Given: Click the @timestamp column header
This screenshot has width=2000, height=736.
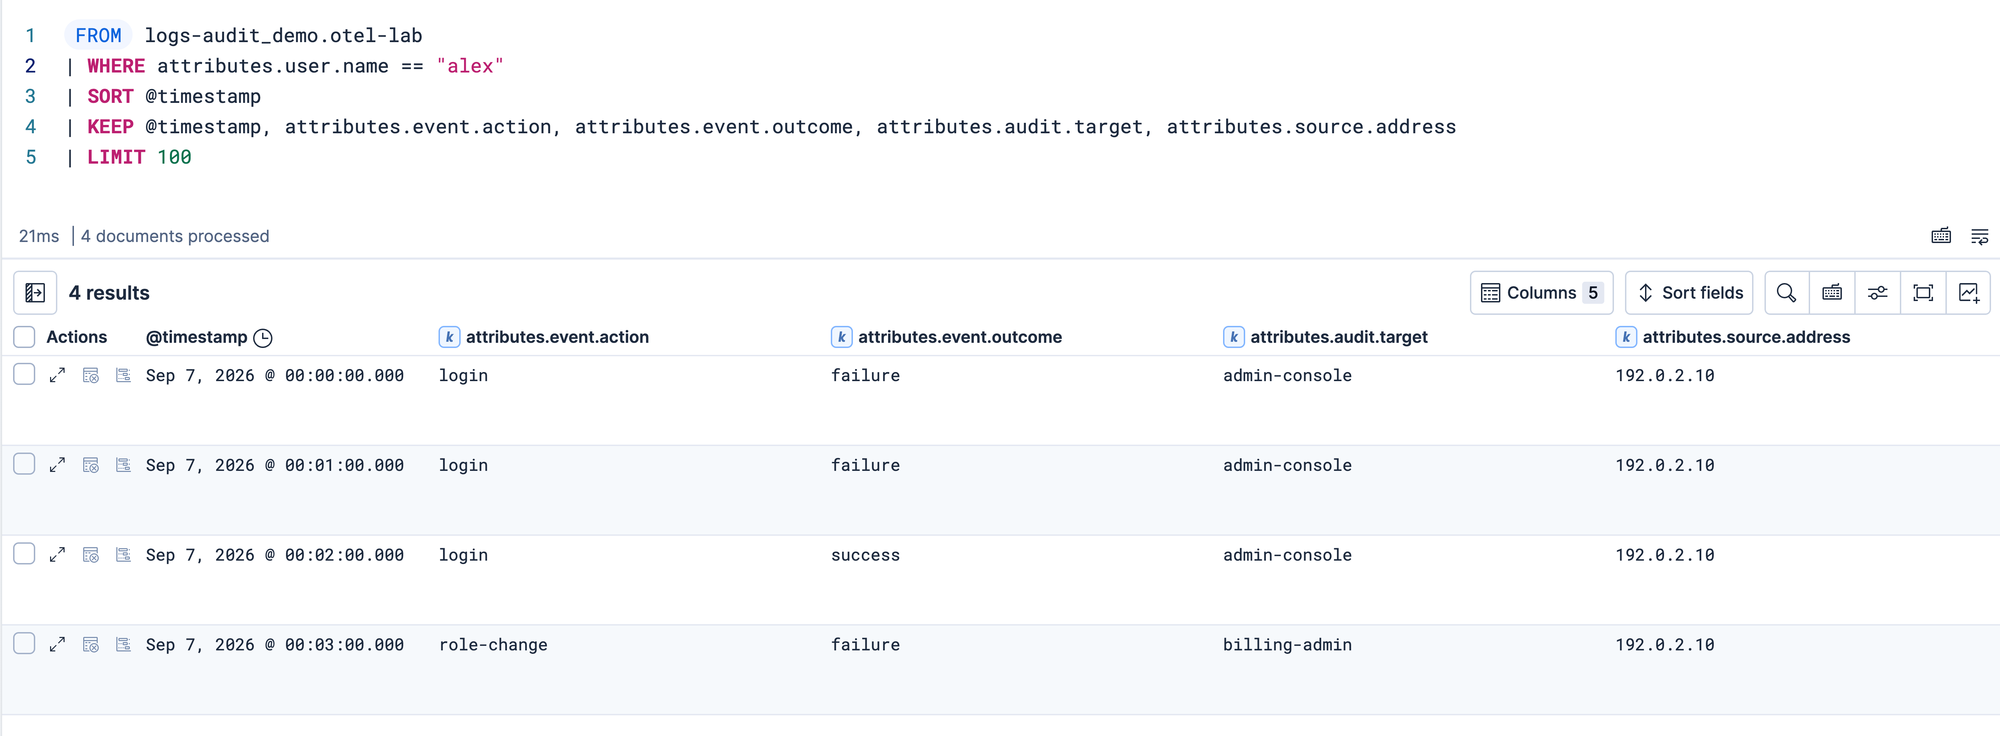Looking at the screenshot, I should point(197,337).
